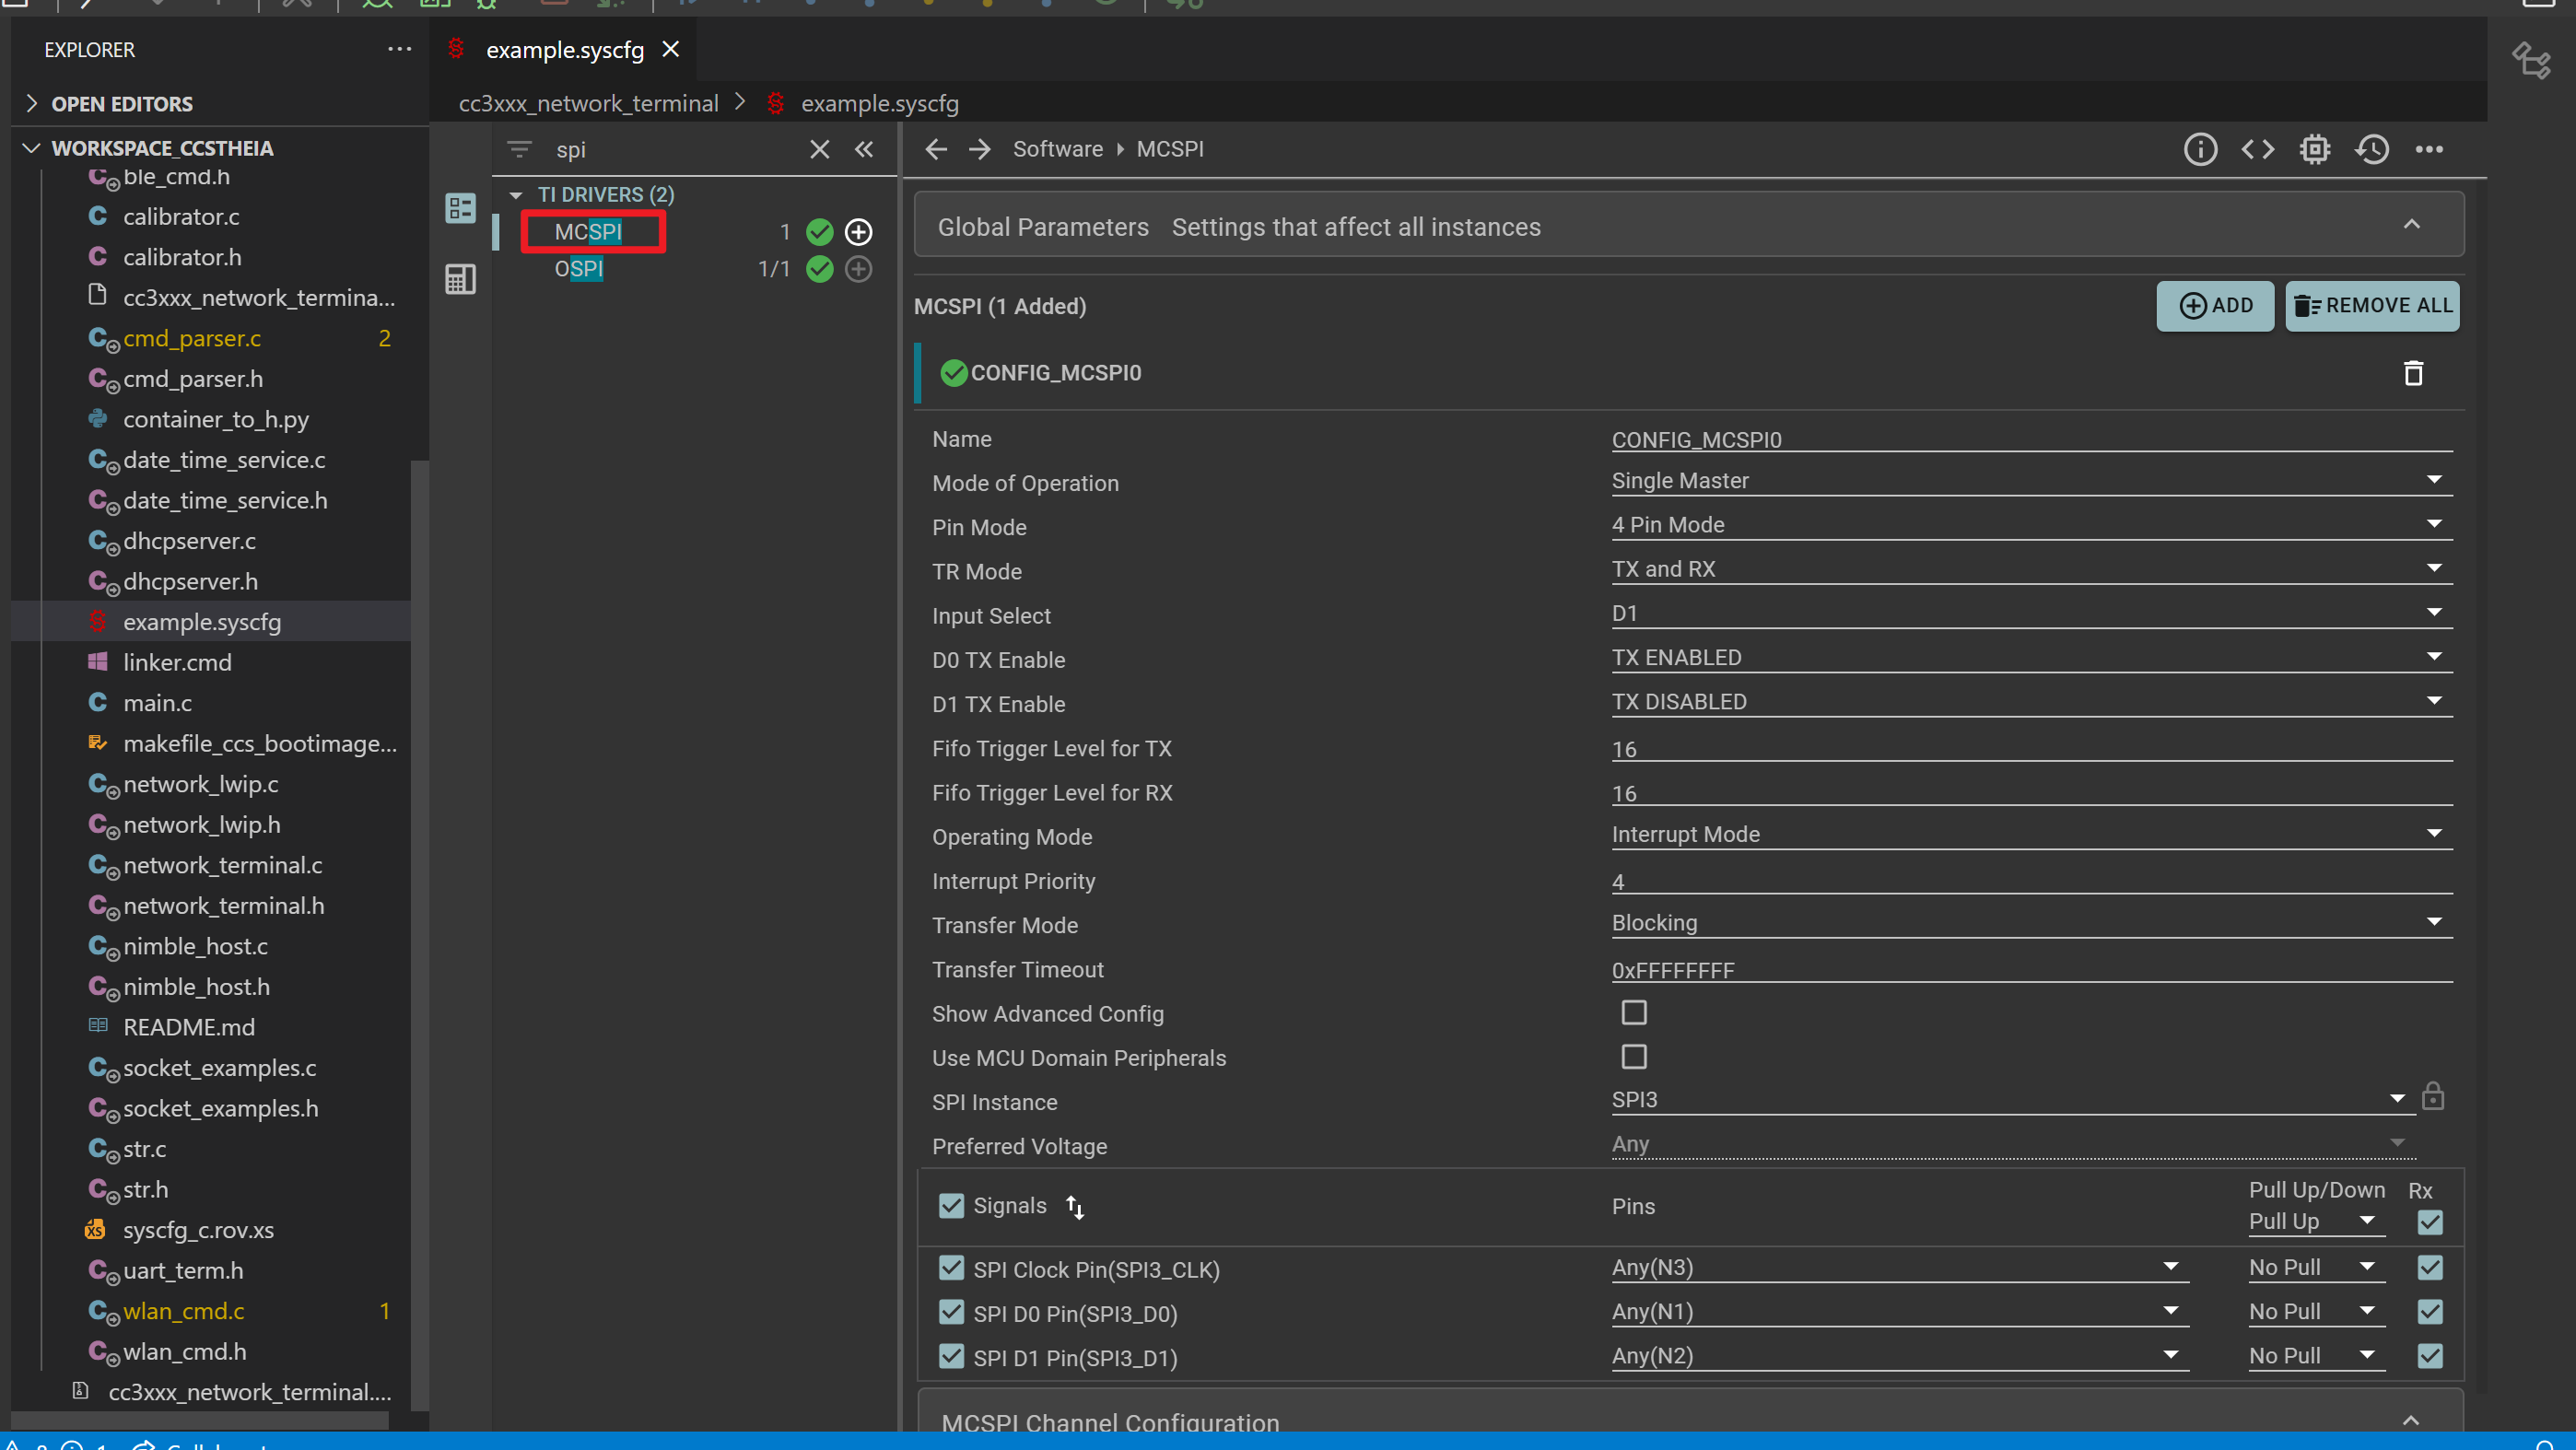Toggle the Use MCU Domain Peripherals checkbox
The image size is (2576, 1450).
tap(1634, 1057)
